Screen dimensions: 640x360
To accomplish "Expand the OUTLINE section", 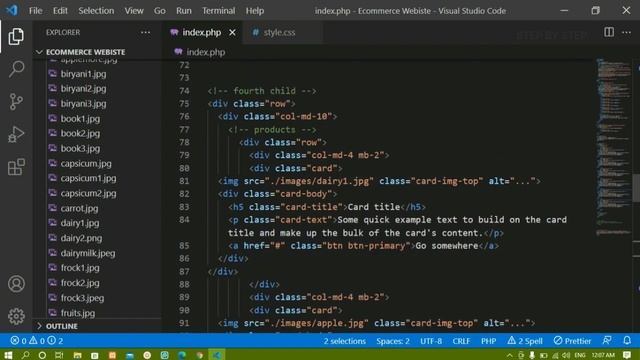I will coord(61,326).
